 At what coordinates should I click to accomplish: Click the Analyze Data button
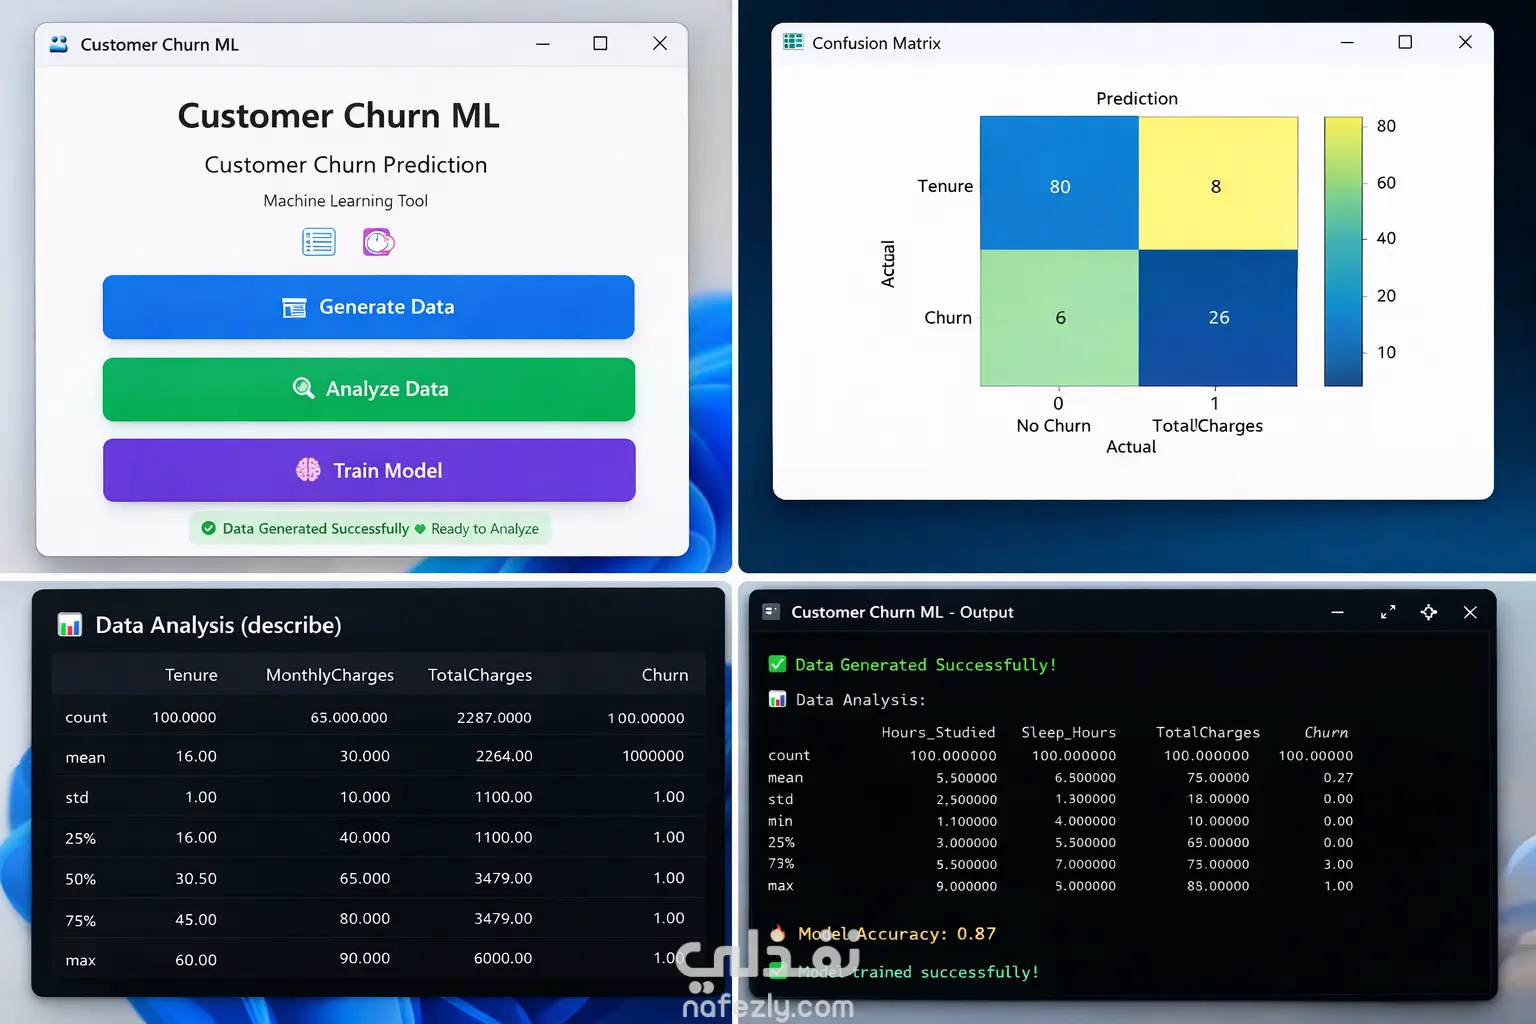tap(368, 389)
